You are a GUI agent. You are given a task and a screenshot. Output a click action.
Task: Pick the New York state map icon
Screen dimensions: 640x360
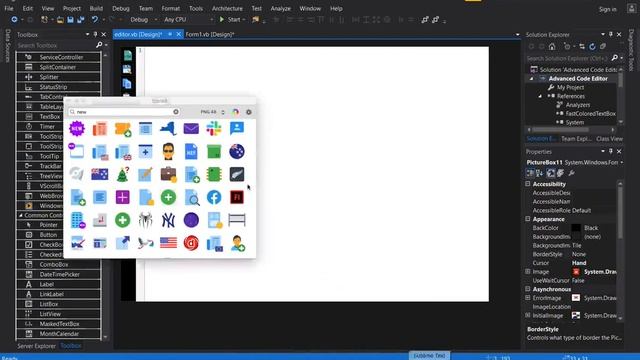168,129
